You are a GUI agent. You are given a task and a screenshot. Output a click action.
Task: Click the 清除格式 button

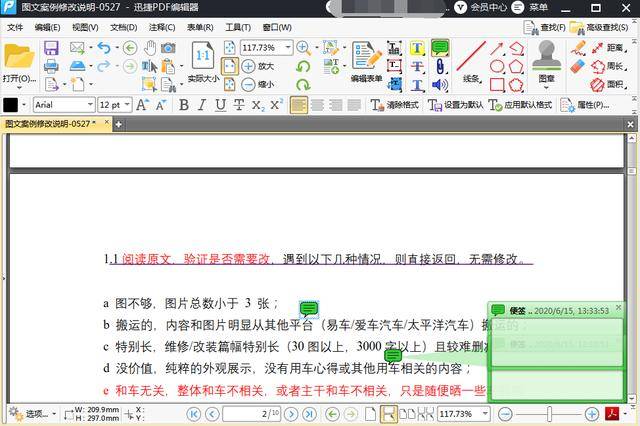pos(395,105)
